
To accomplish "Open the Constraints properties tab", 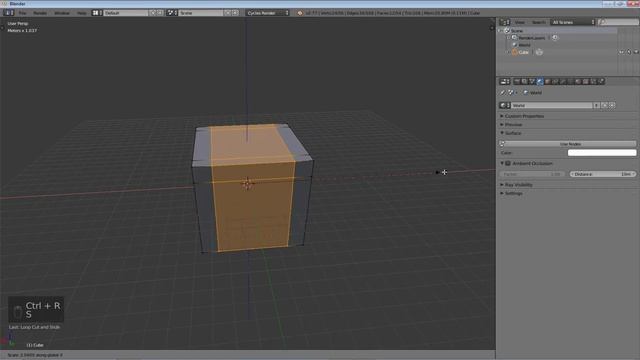I will tap(555, 82).
